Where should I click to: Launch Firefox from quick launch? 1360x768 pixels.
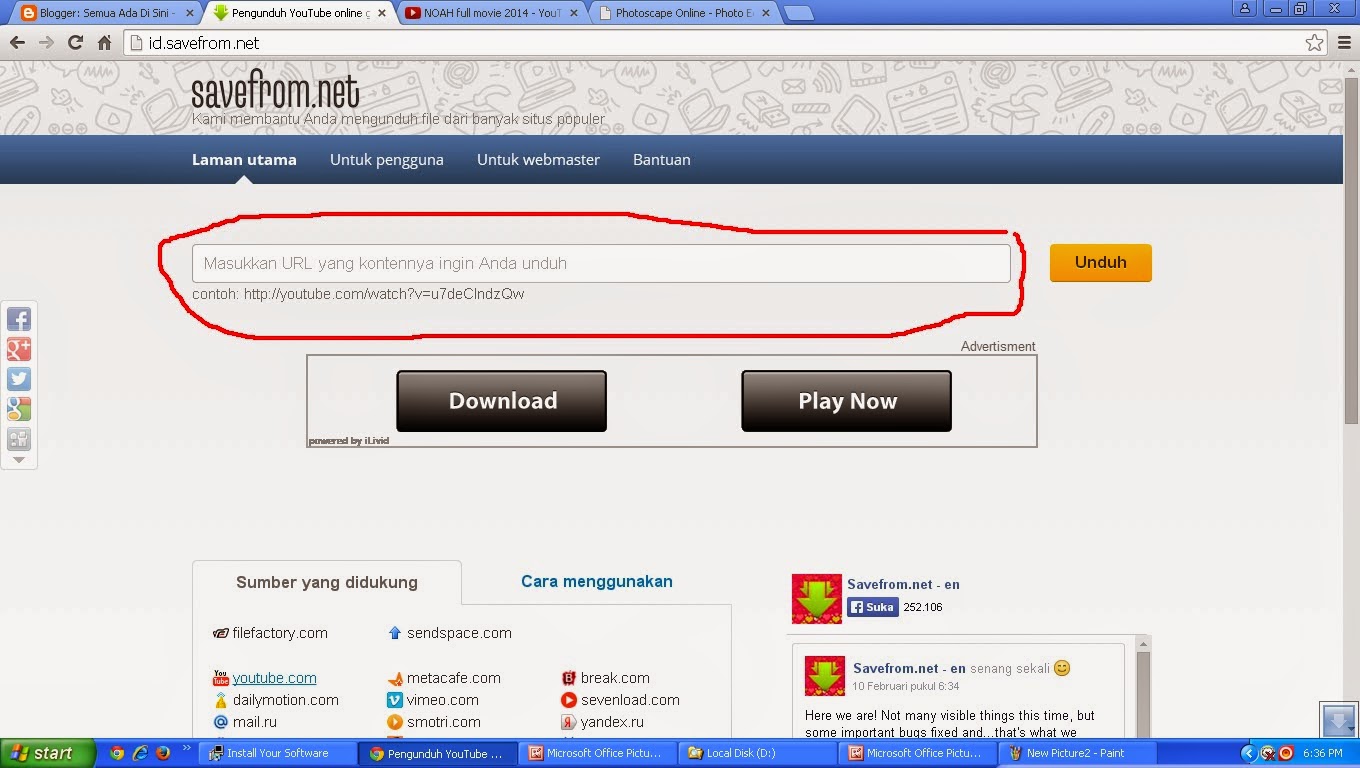[163, 753]
